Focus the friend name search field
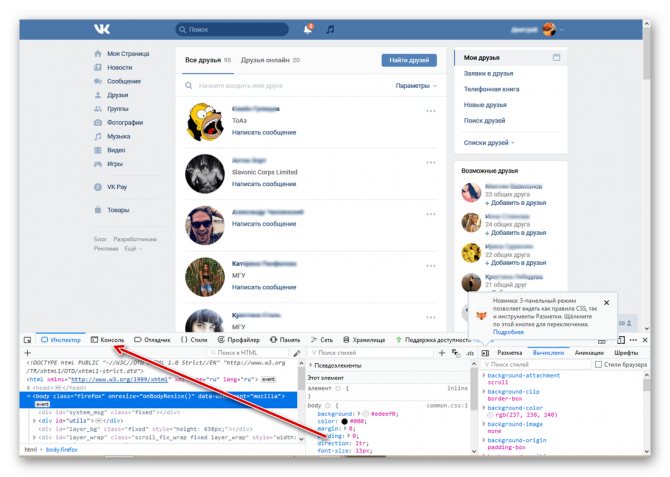 tap(286, 86)
